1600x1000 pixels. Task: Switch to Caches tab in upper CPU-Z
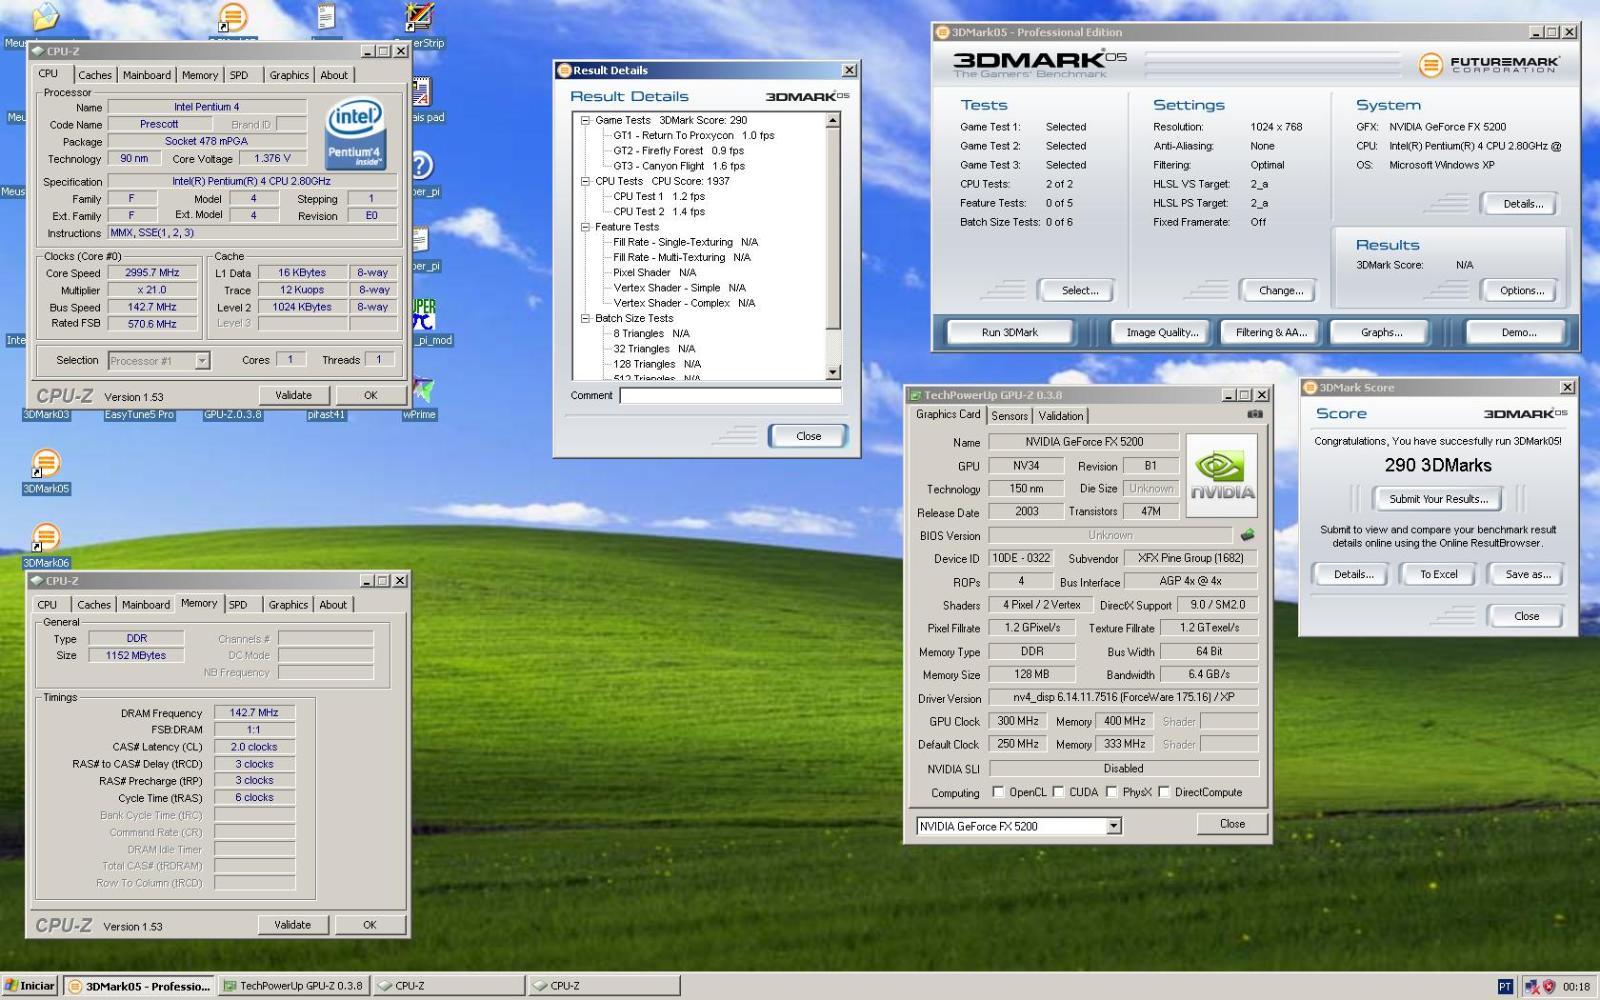pos(95,75)
